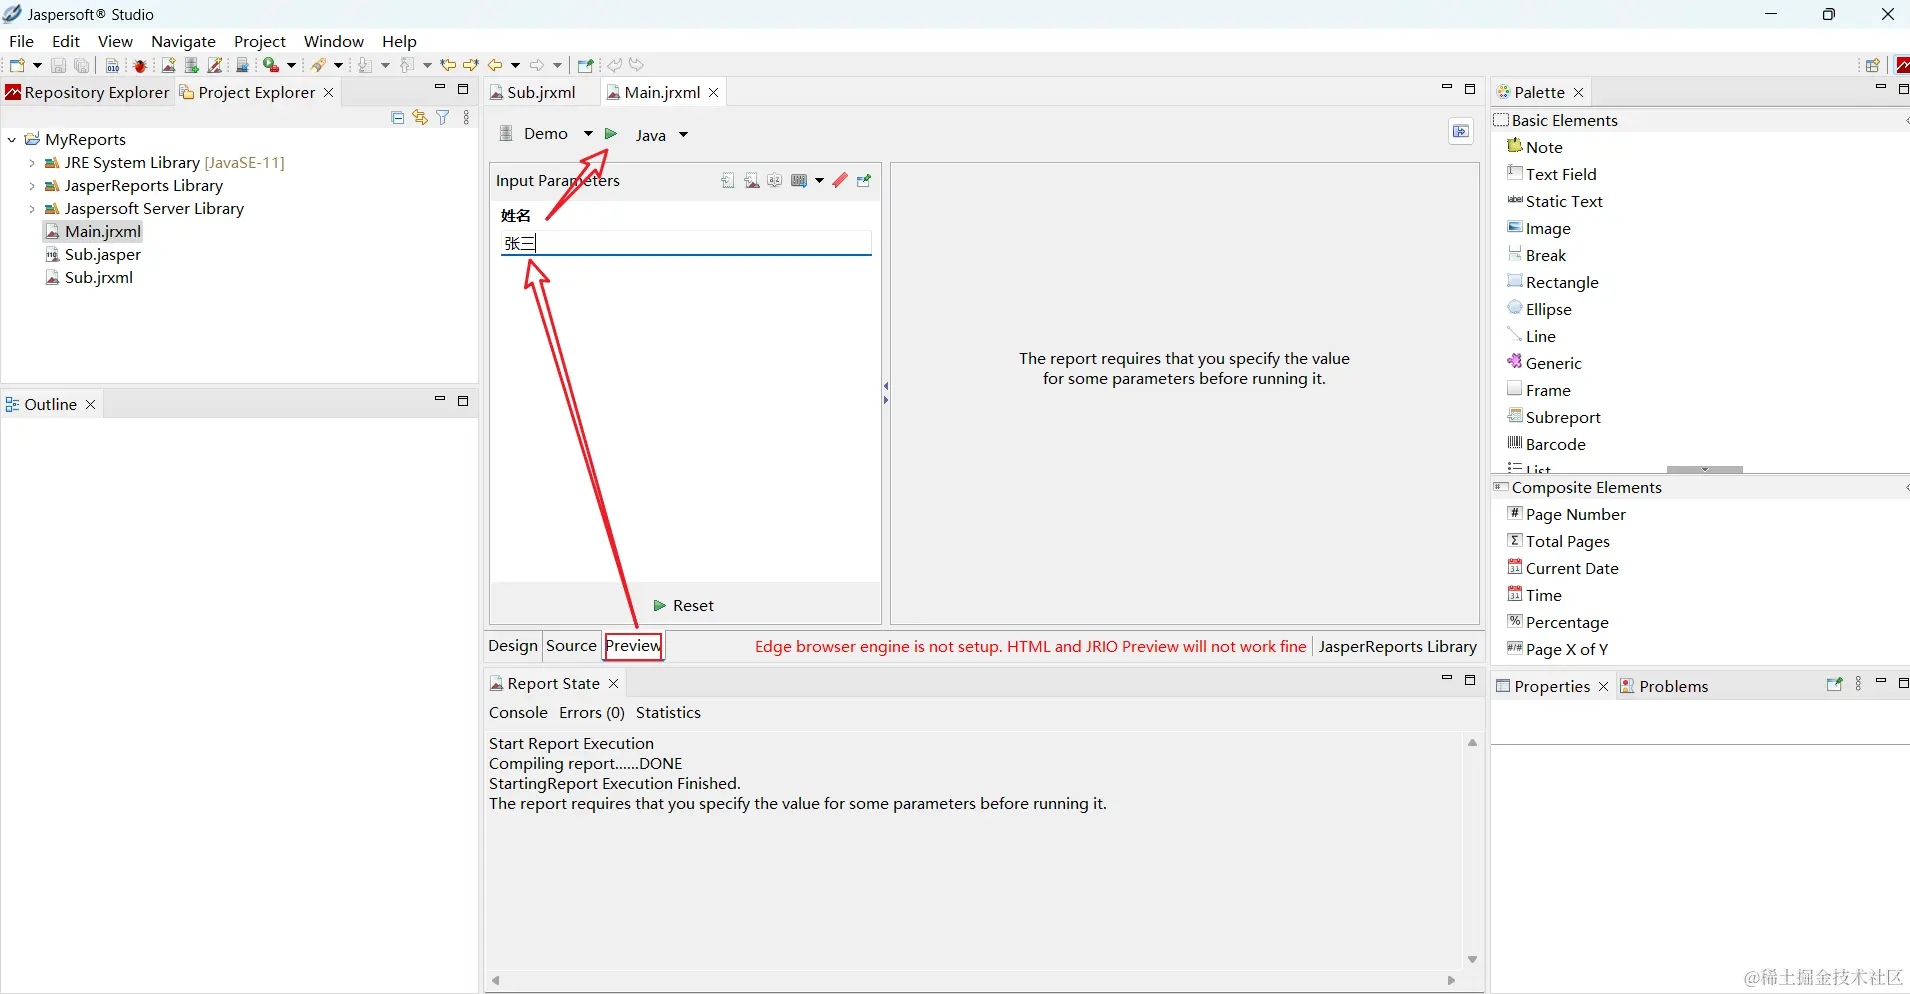Click the binary 010 toolbar icon
Viewport: 1910px width, 994px height.
113,66
